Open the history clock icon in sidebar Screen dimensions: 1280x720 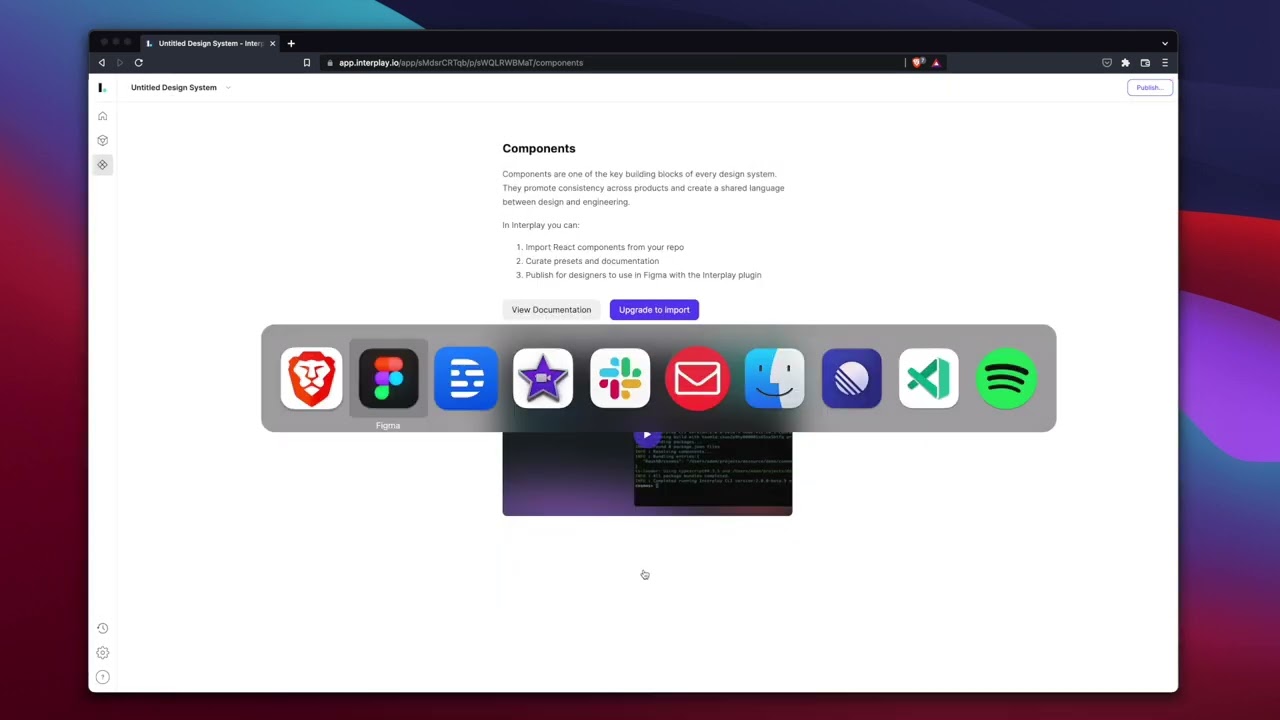pos(102,628)
